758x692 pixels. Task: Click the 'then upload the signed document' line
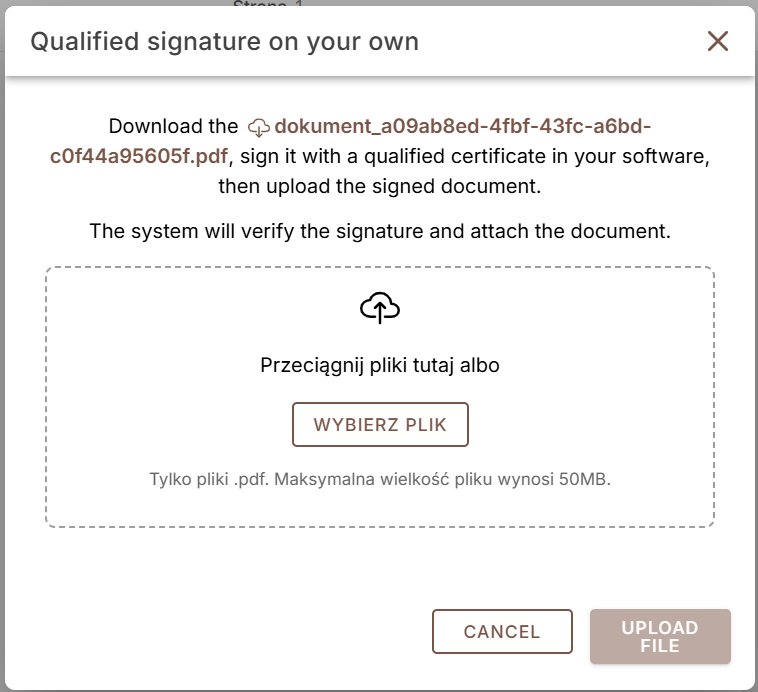click(380, 186)
